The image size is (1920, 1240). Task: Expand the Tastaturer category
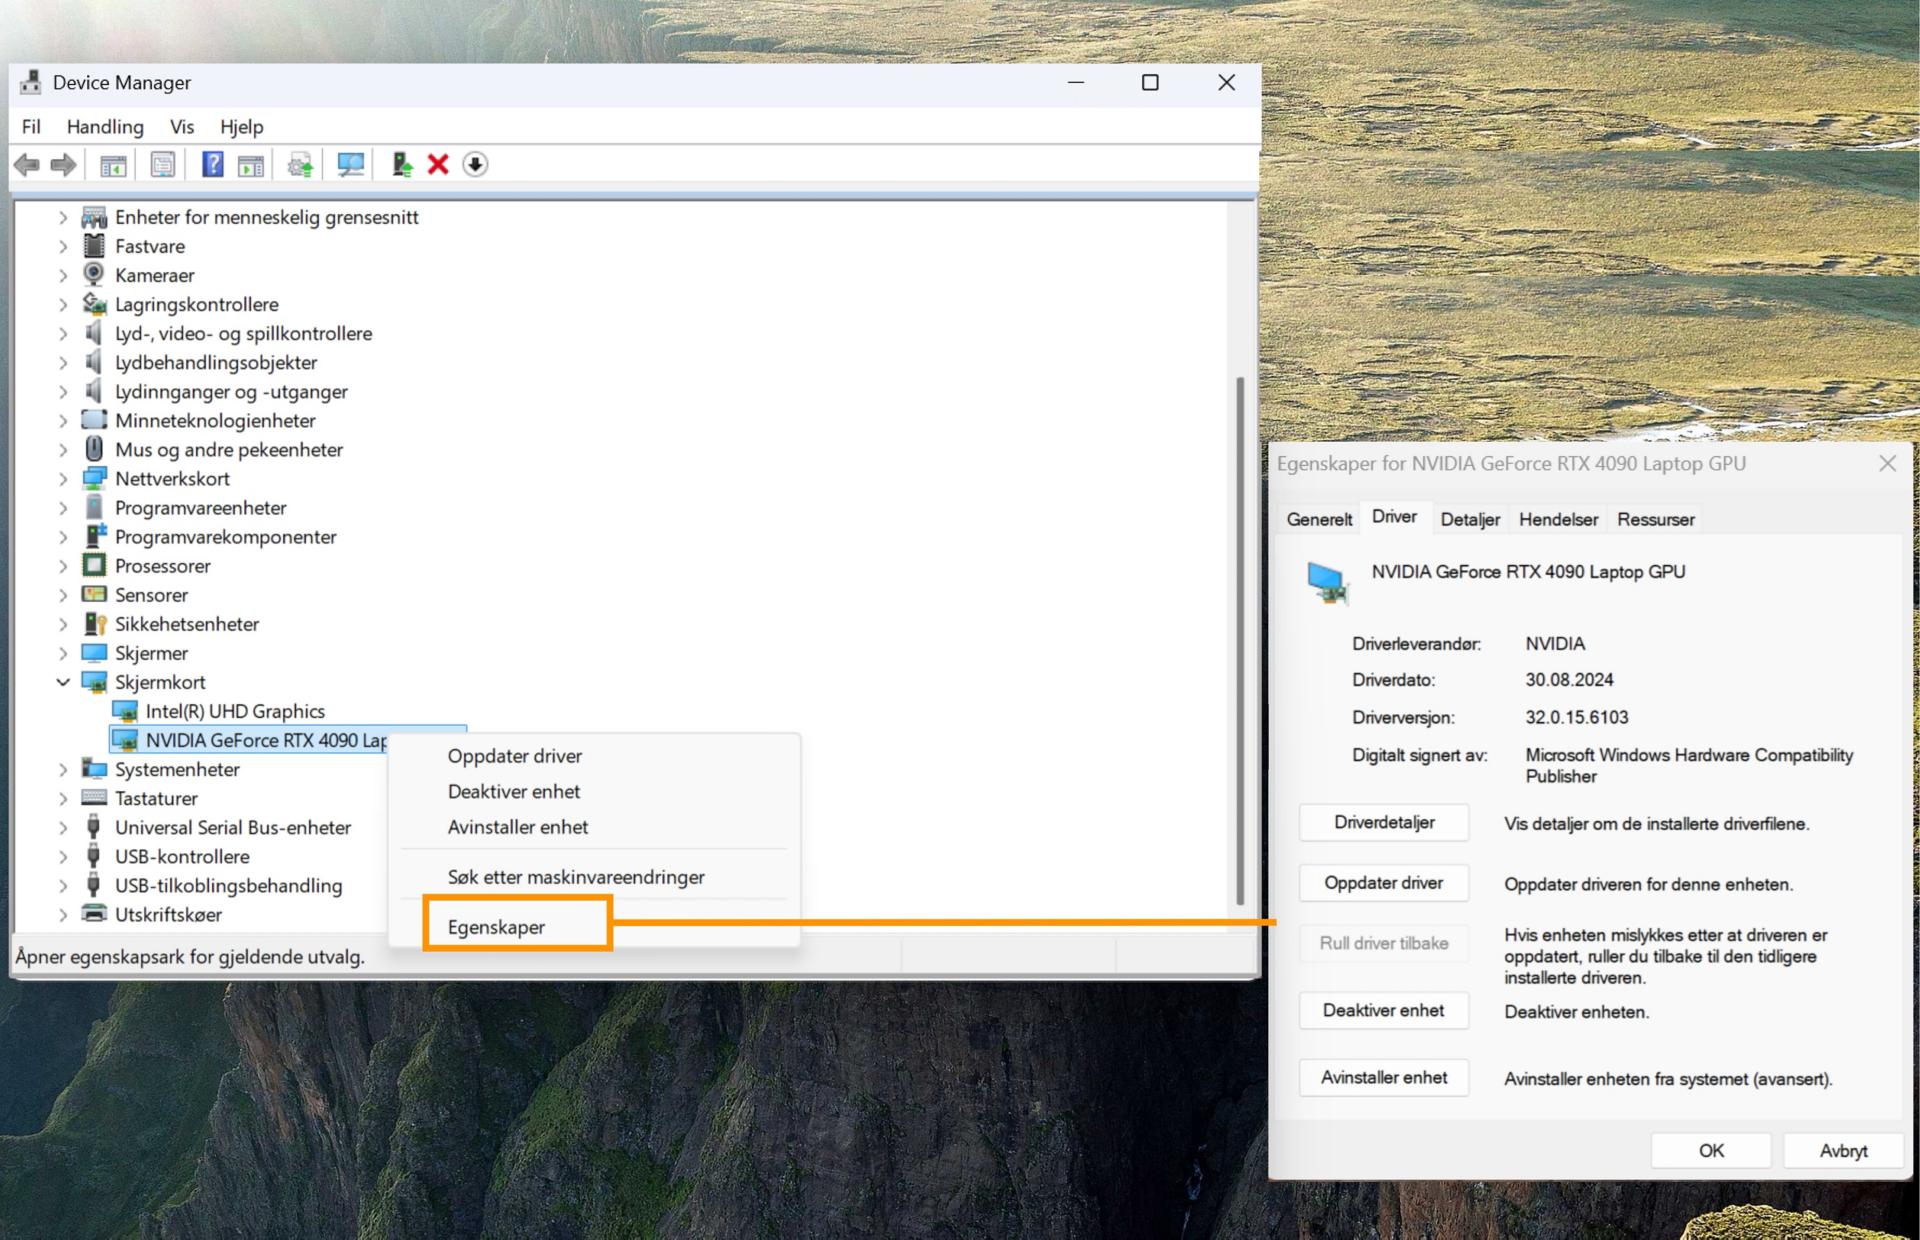63,798
